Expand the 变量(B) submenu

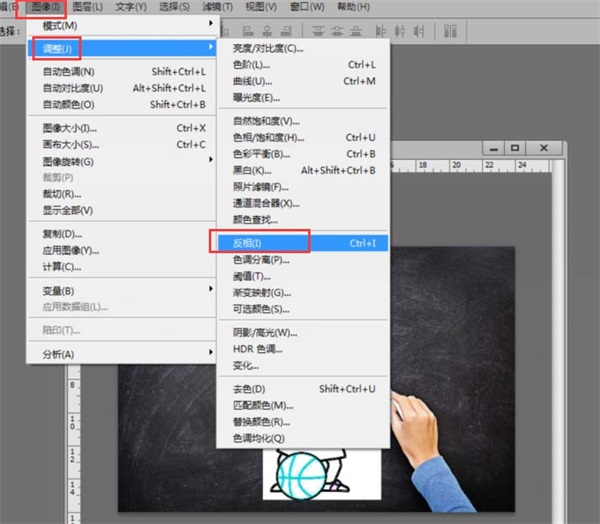[123, 291]
